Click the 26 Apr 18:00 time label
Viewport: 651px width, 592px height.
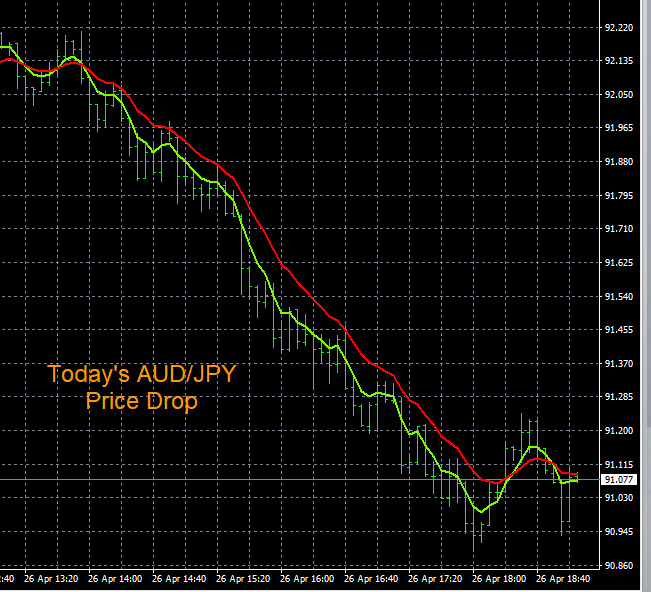coord(499,578)
